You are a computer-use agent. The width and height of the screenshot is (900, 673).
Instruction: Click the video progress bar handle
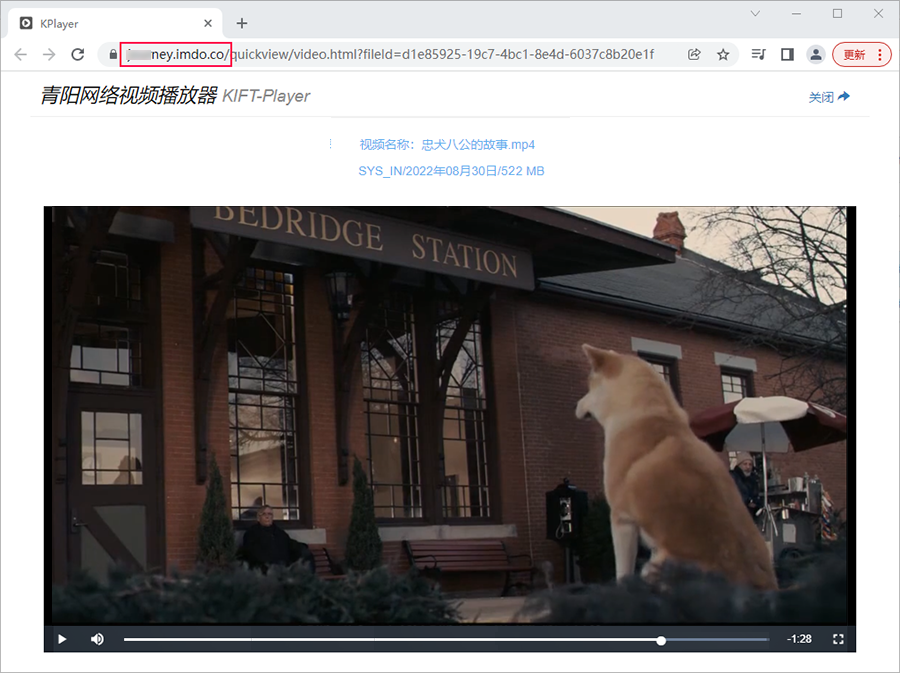(661, 639)
